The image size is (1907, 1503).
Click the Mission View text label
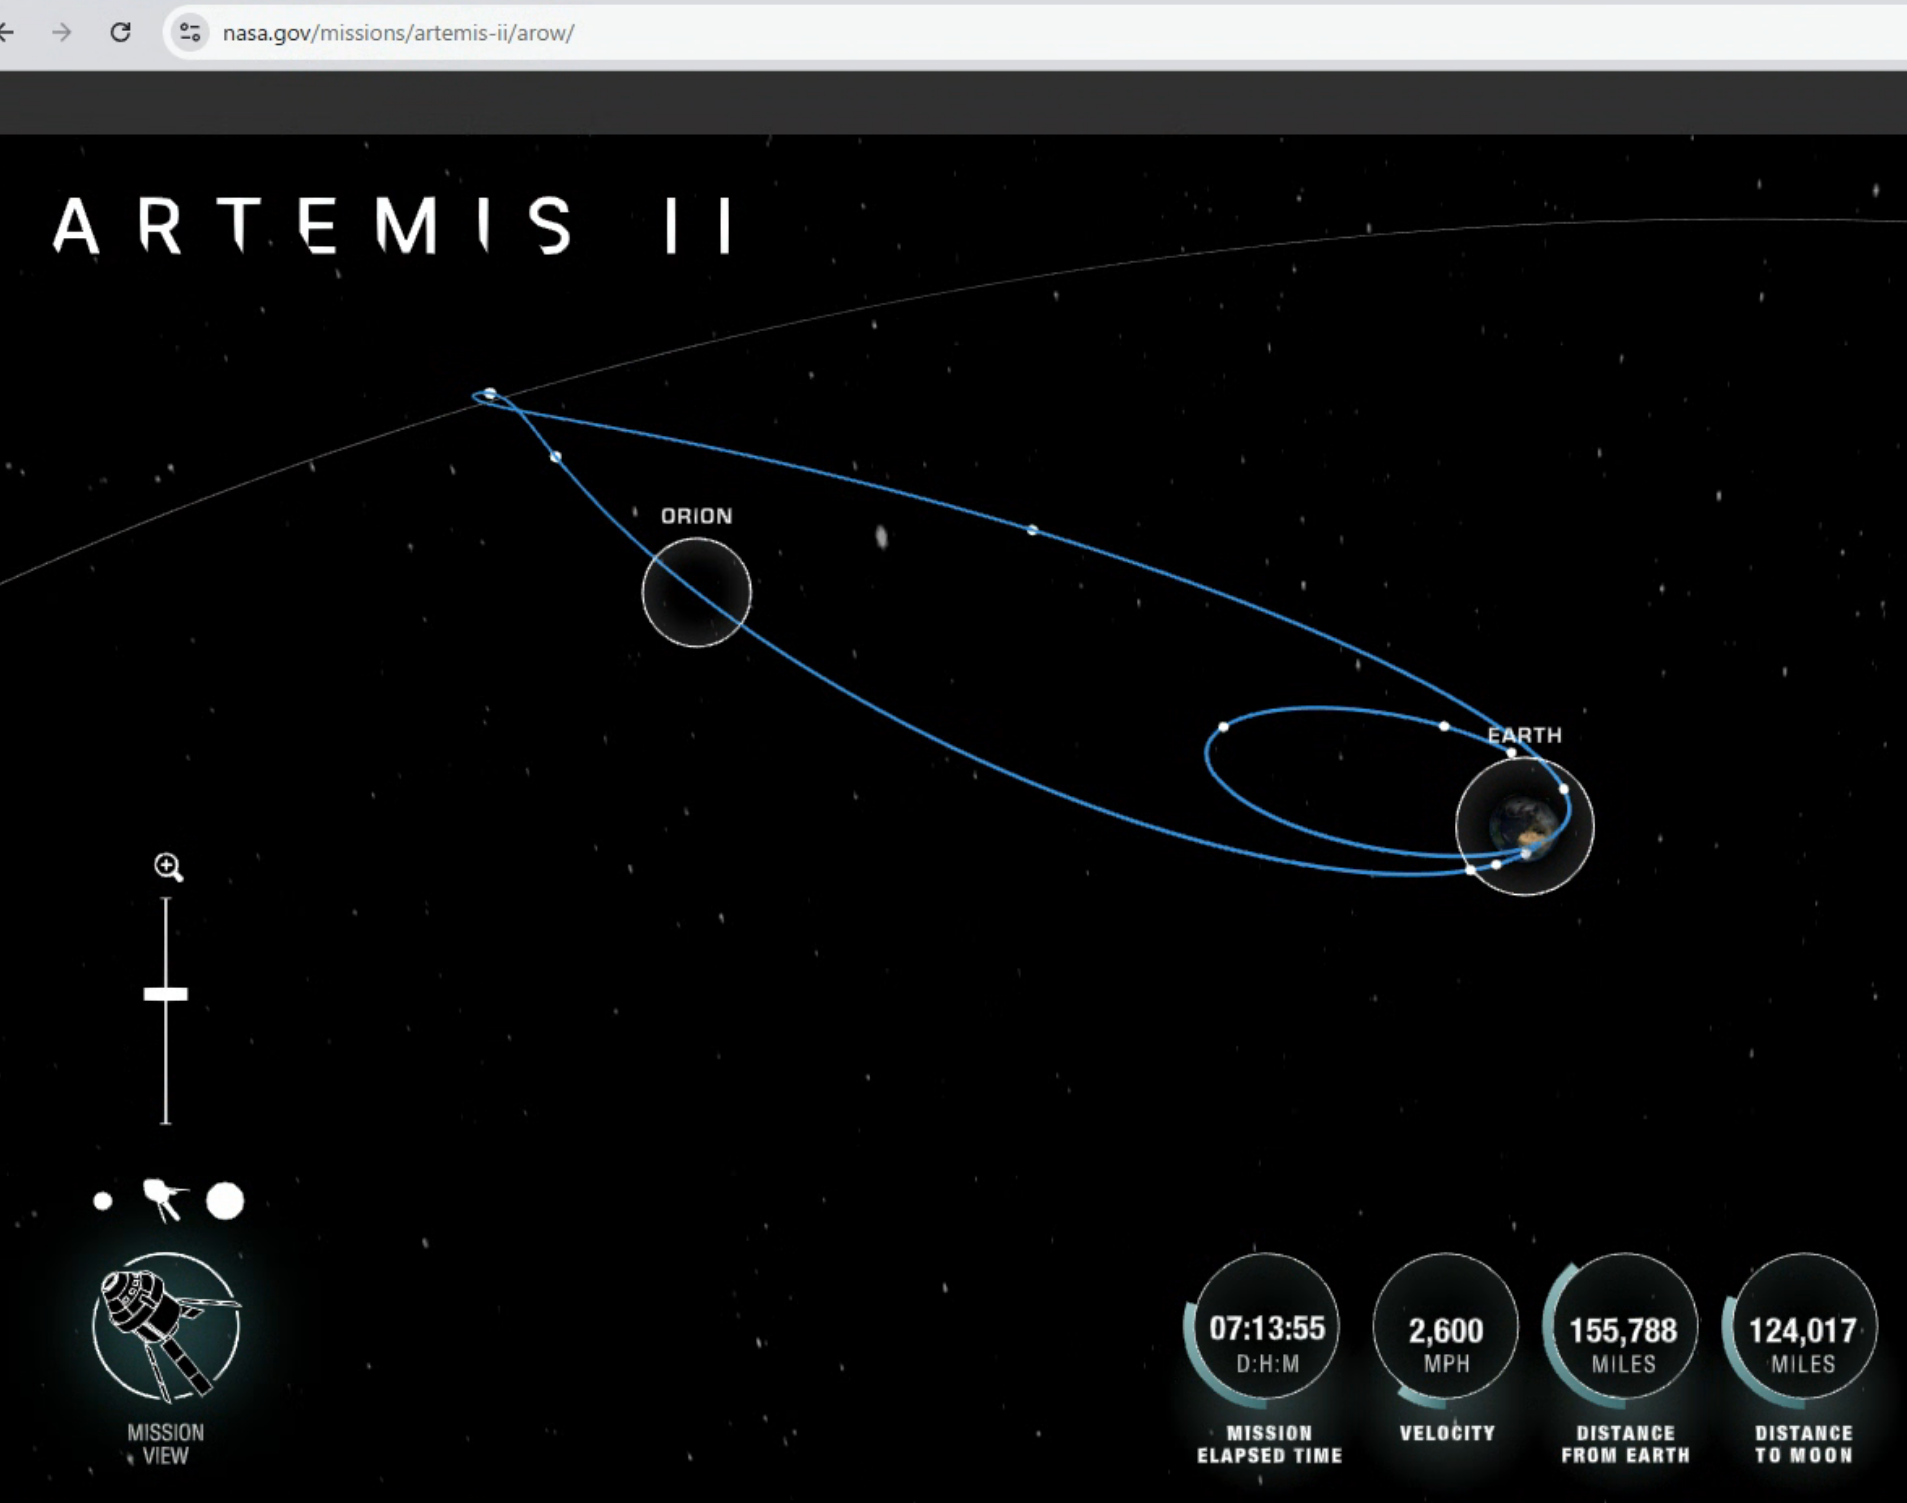(x=166, y=1444)
